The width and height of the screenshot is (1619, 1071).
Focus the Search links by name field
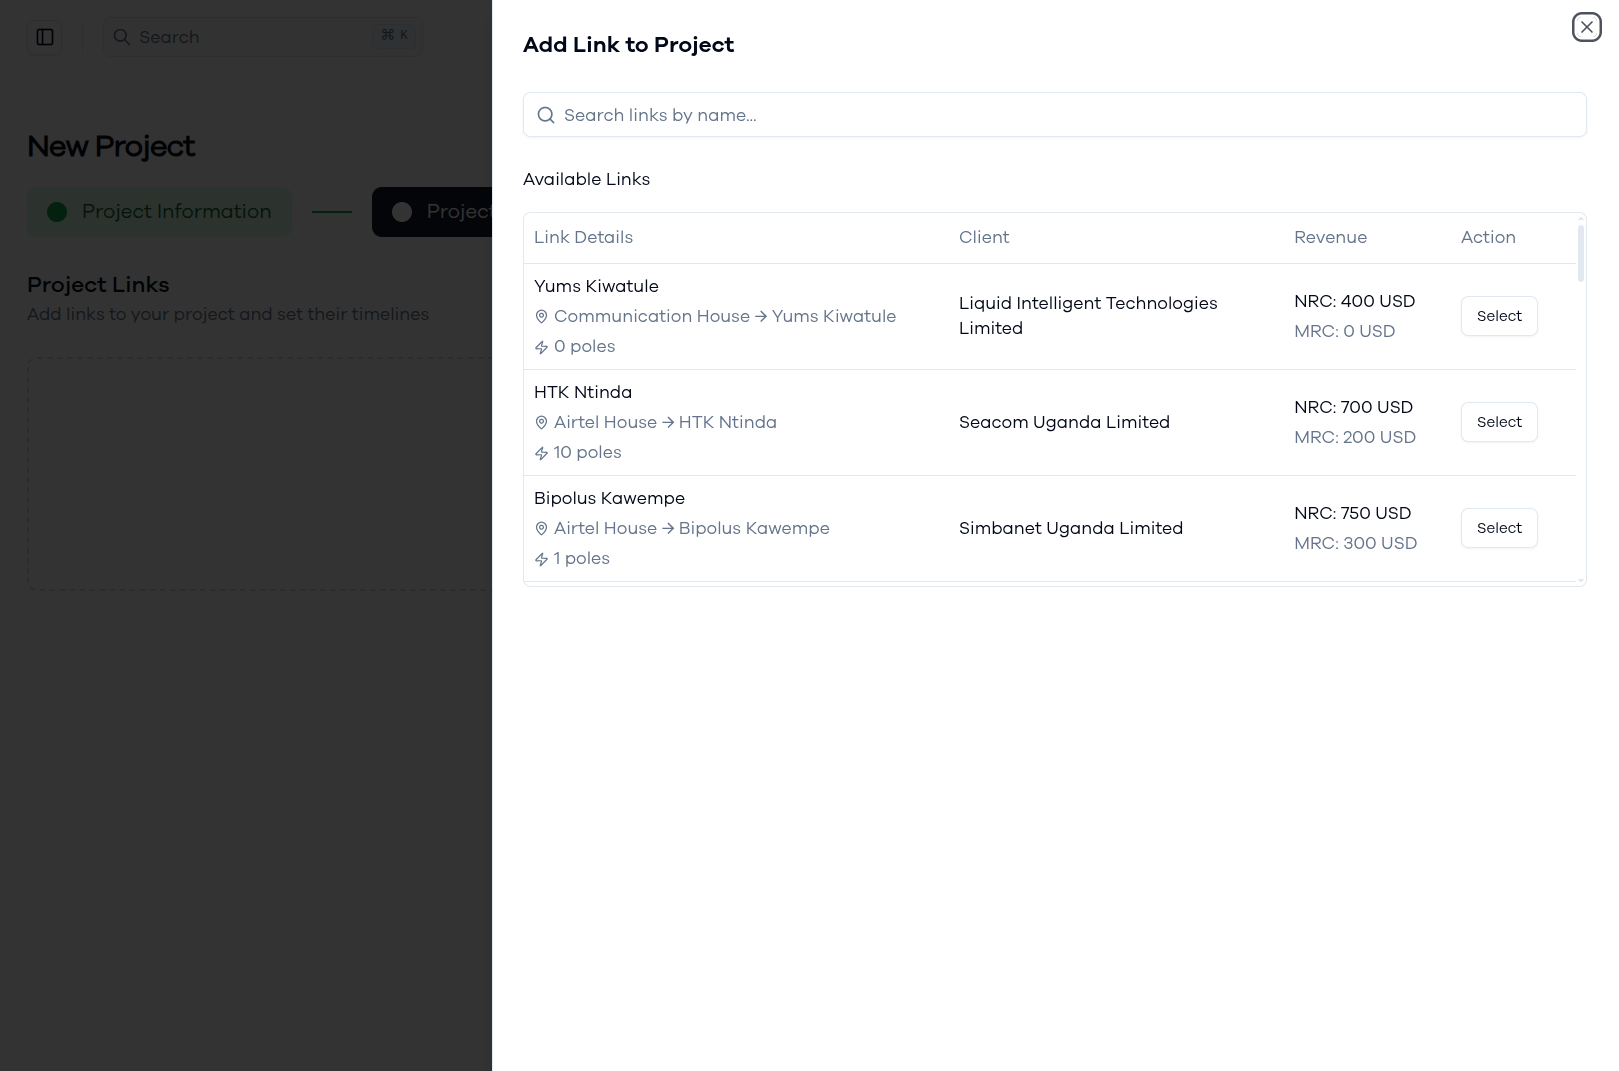coord(1054,115)
